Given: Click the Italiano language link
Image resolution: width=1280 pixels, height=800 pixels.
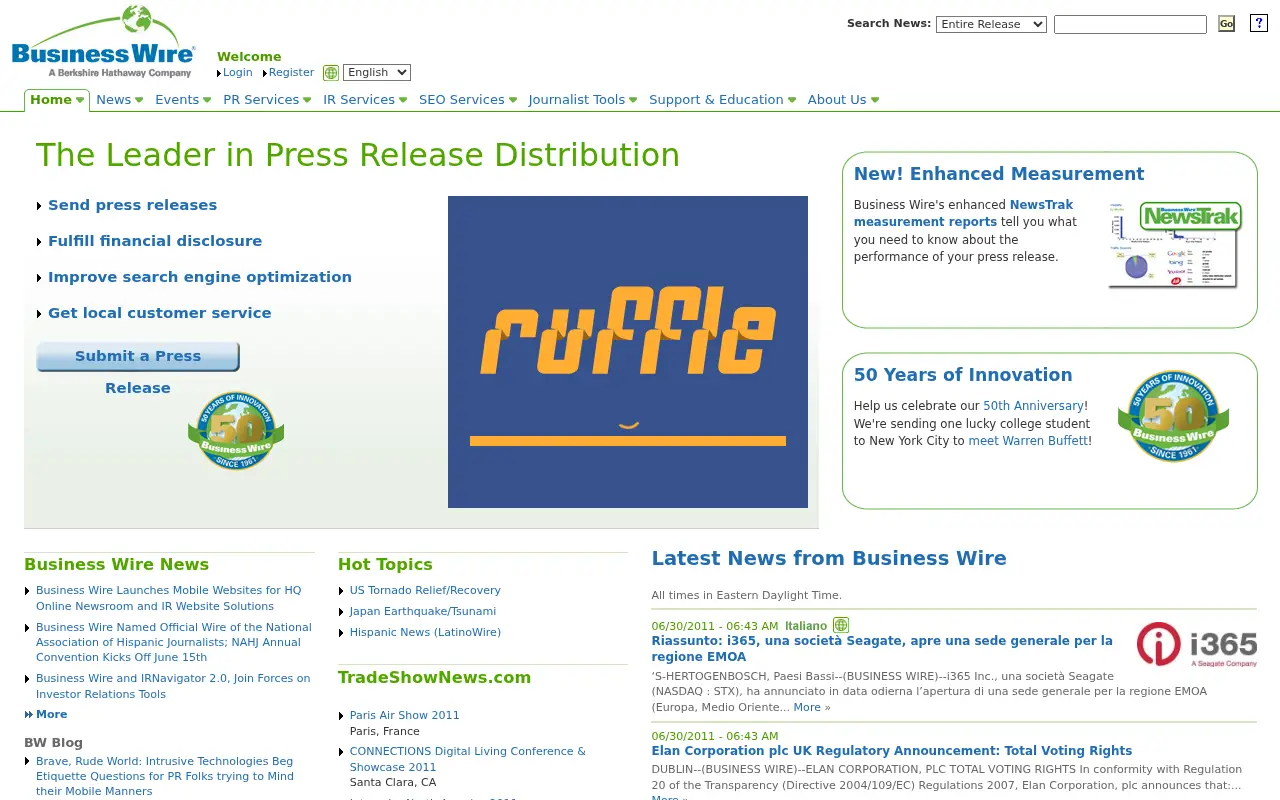Looking at the screenshot, I should (806, 626).
